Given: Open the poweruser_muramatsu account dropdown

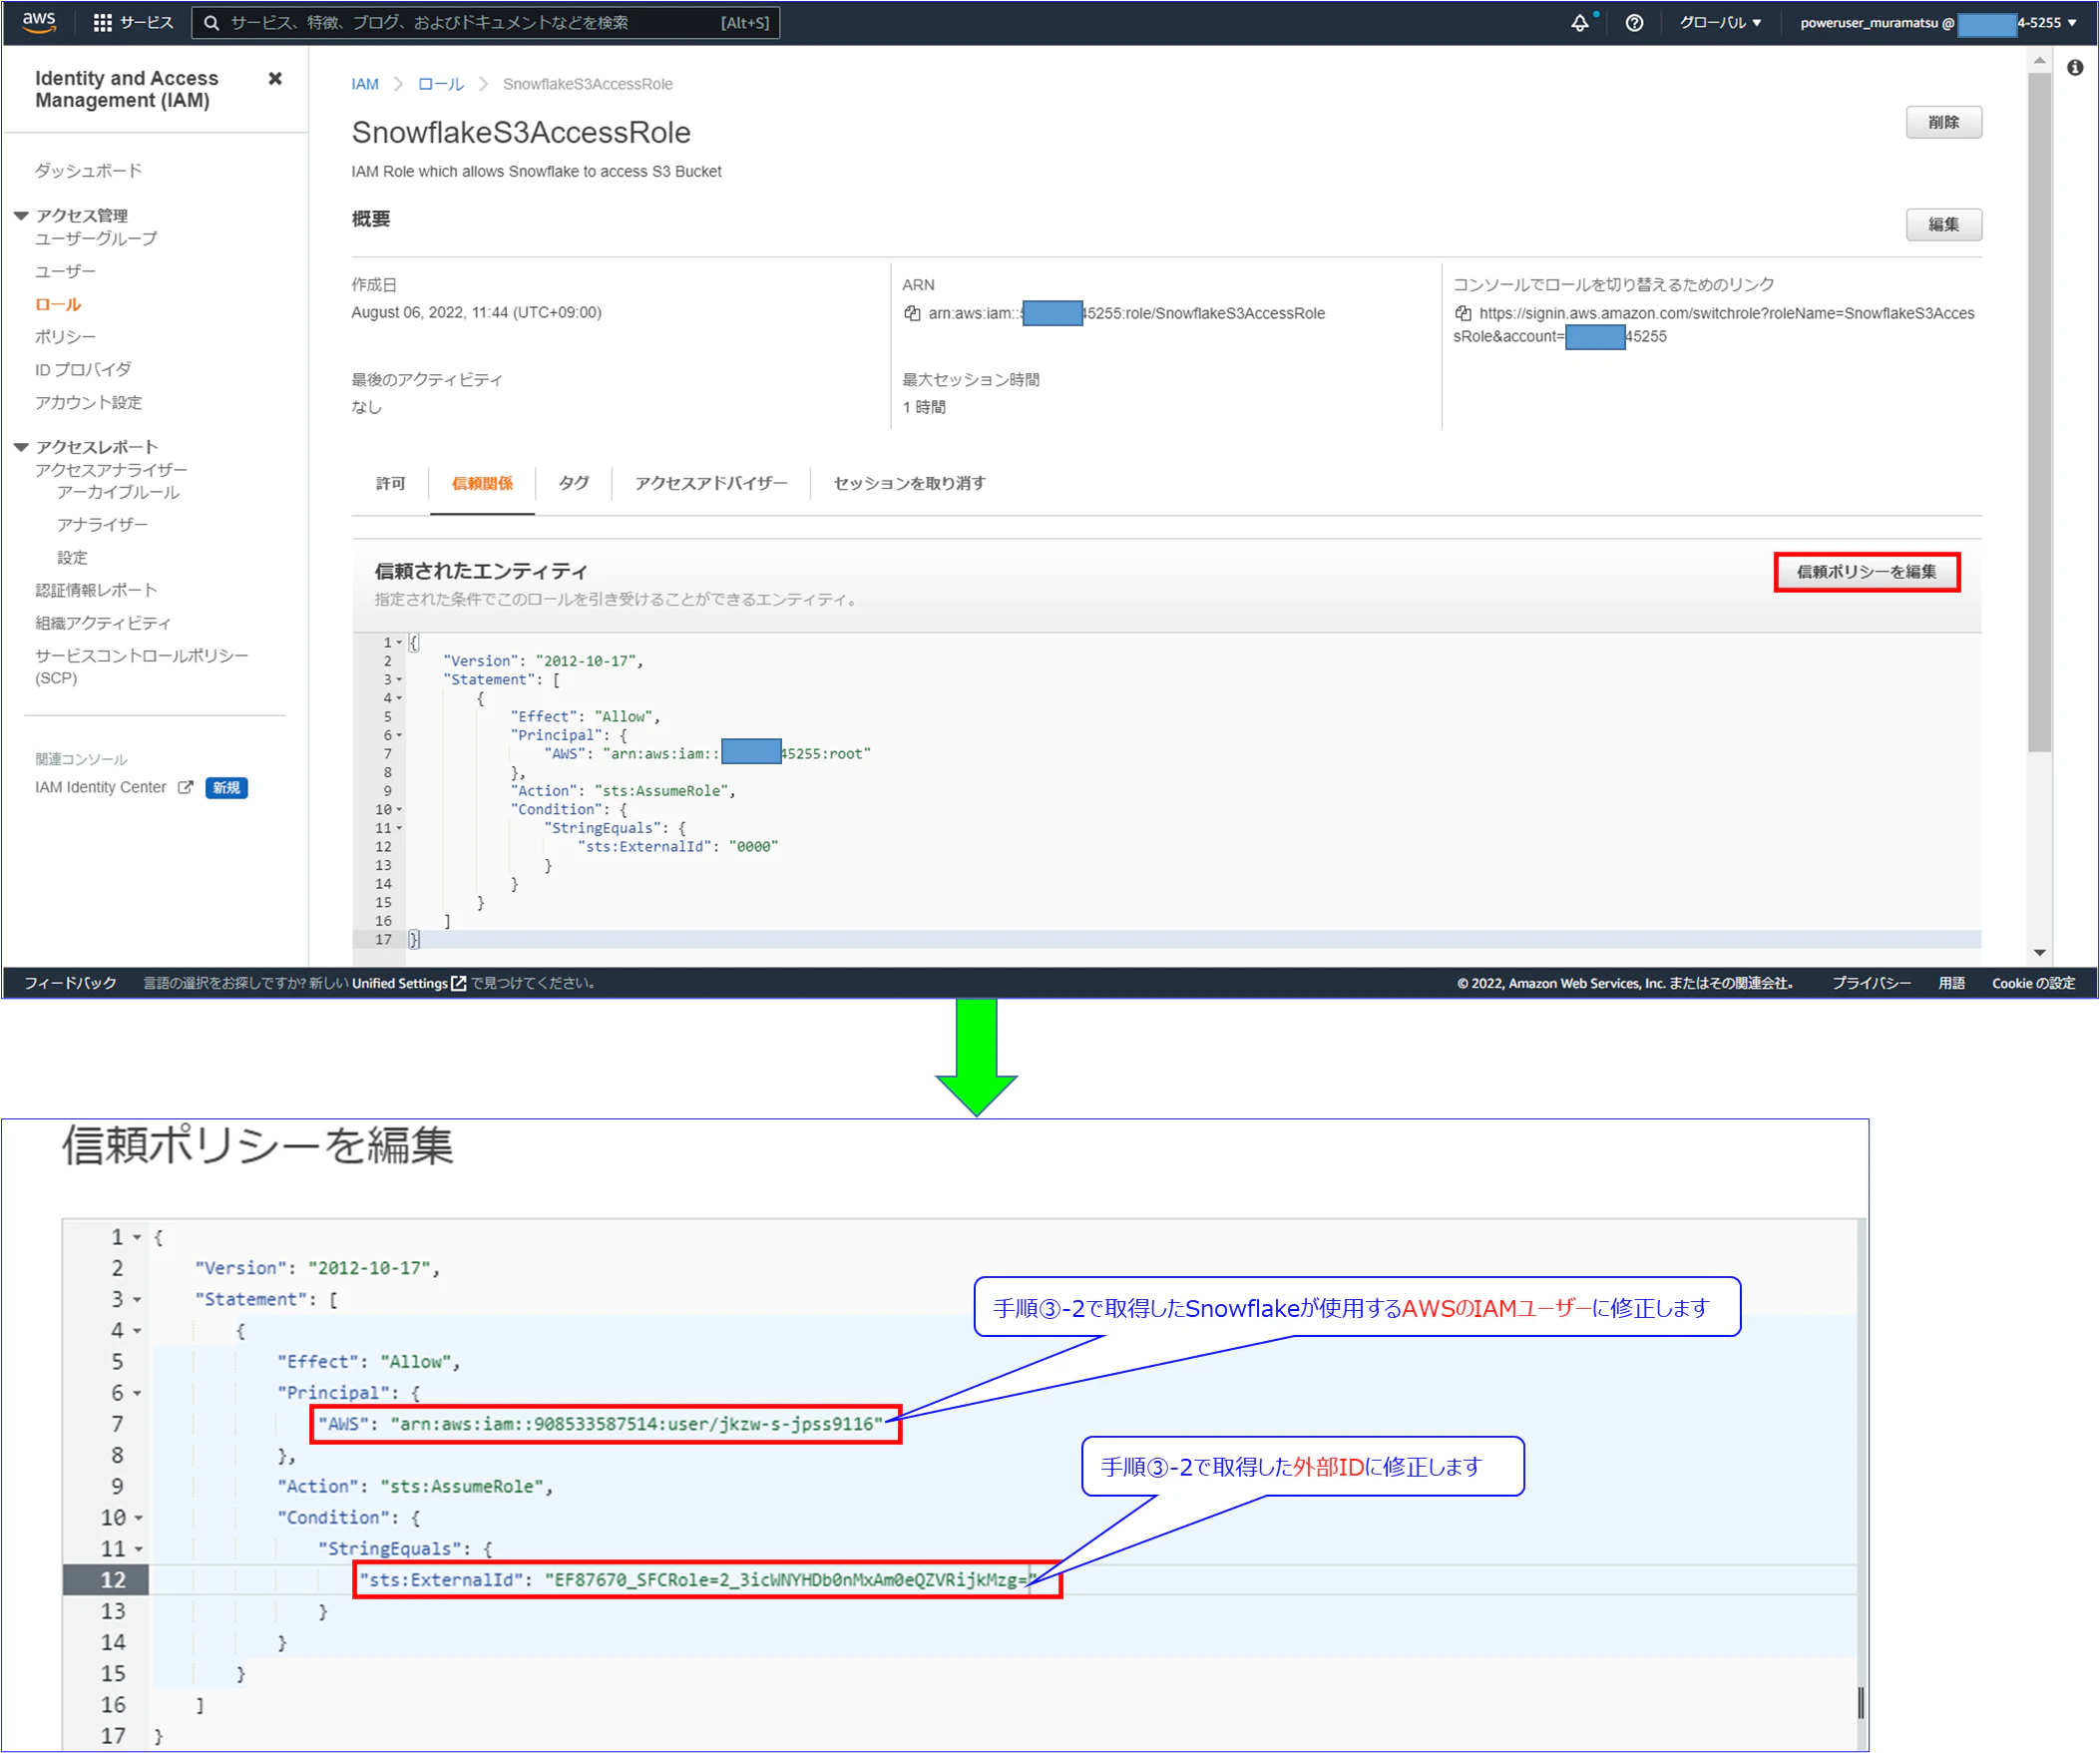Looking at the screenshot, I should (1937, 23).
